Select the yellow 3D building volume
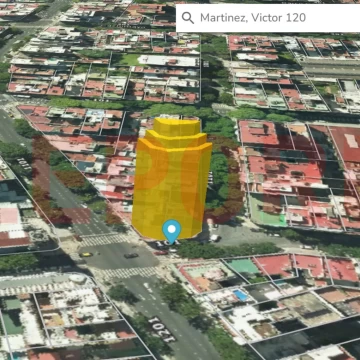 coord(172,179)
